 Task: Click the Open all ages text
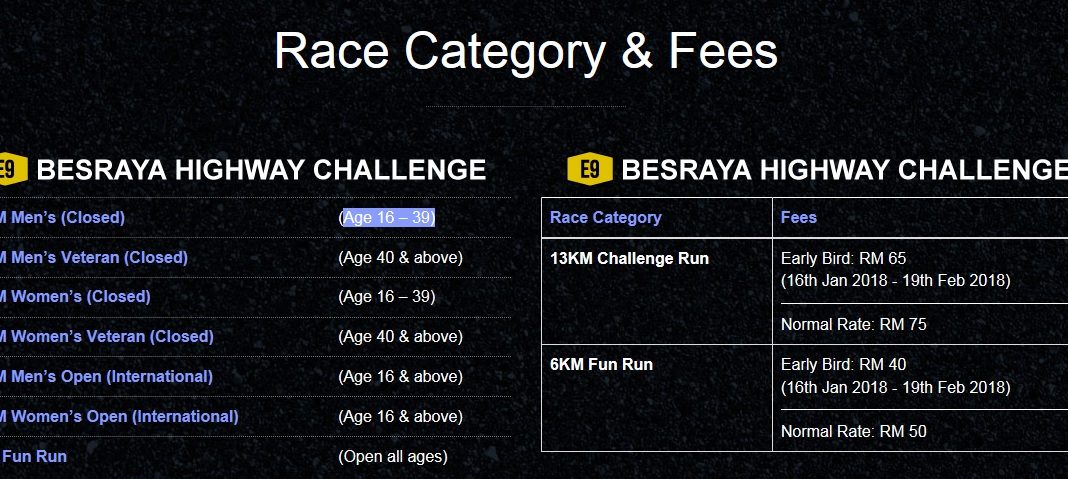393,457
